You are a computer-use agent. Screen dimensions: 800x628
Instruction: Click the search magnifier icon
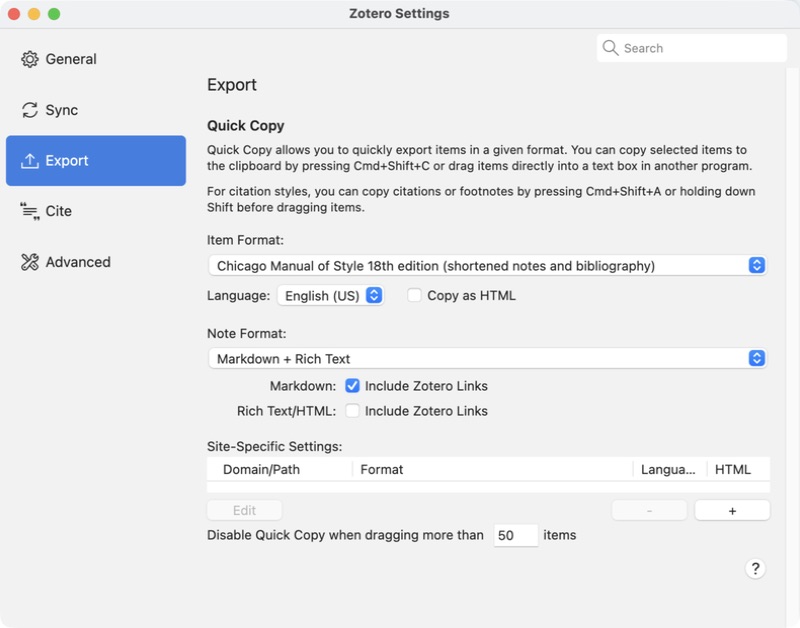pos(610,48)
